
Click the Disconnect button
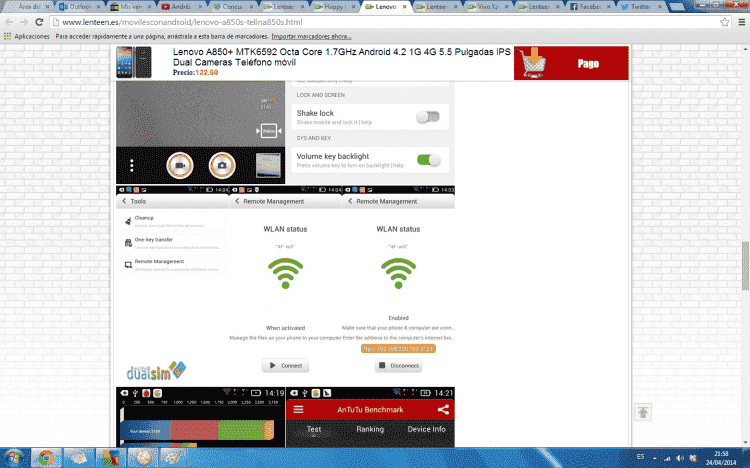pyautogui.click(x=398, y=366)
